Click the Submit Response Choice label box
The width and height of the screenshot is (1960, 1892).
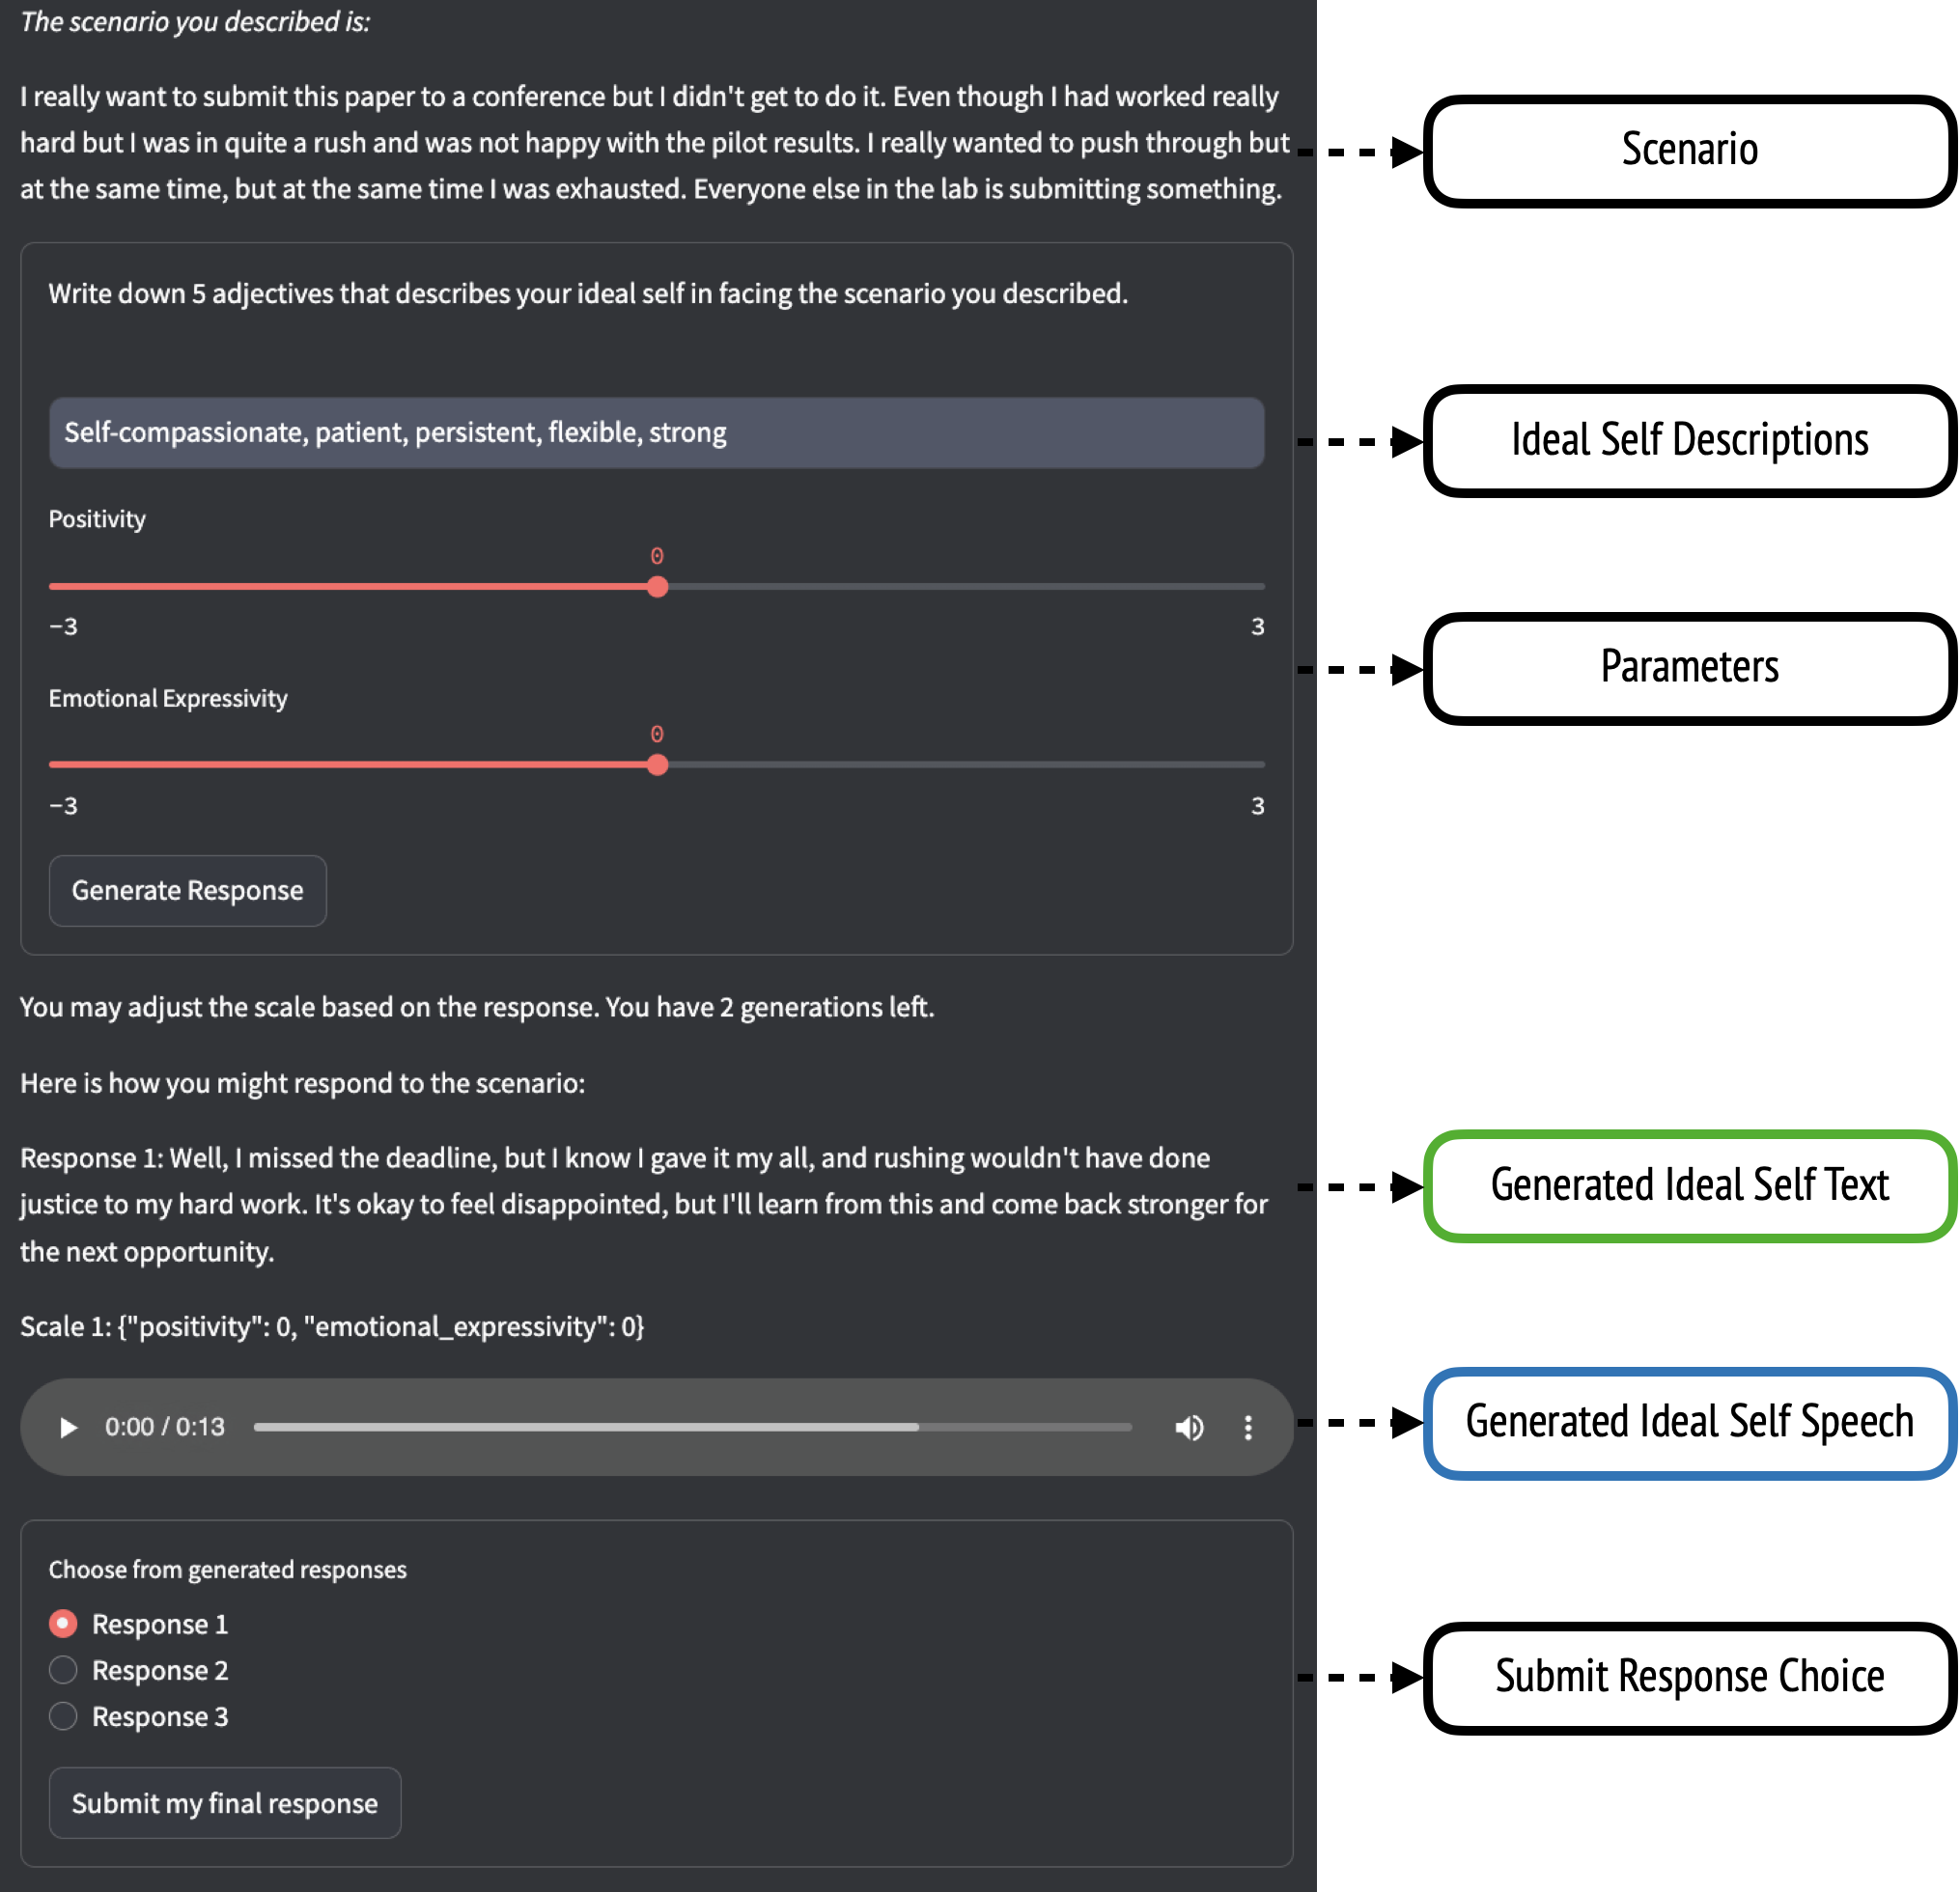(x=1689, y=1677)
